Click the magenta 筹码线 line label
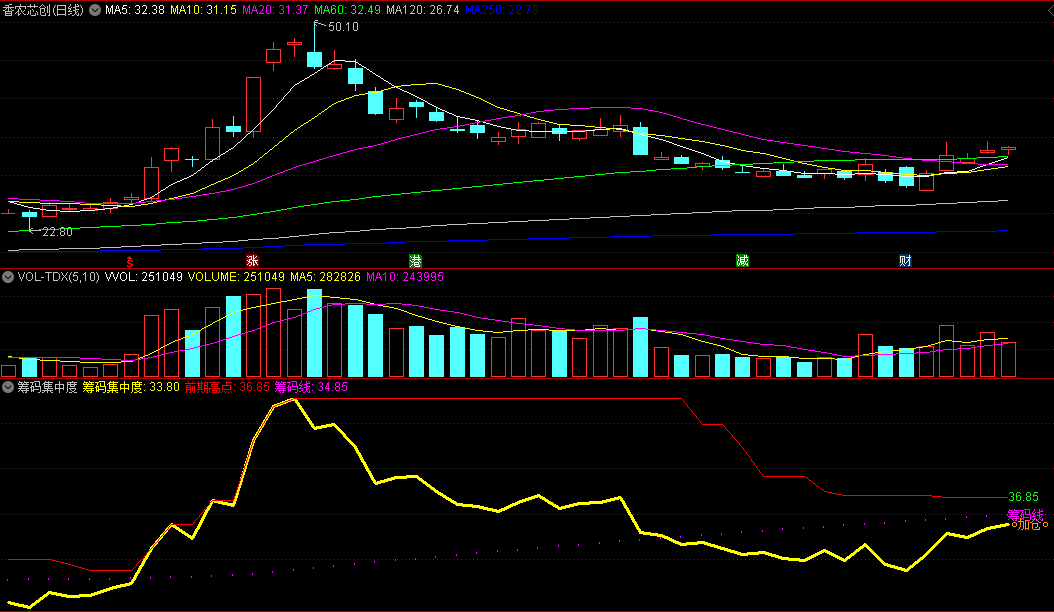 [1025, 515]
